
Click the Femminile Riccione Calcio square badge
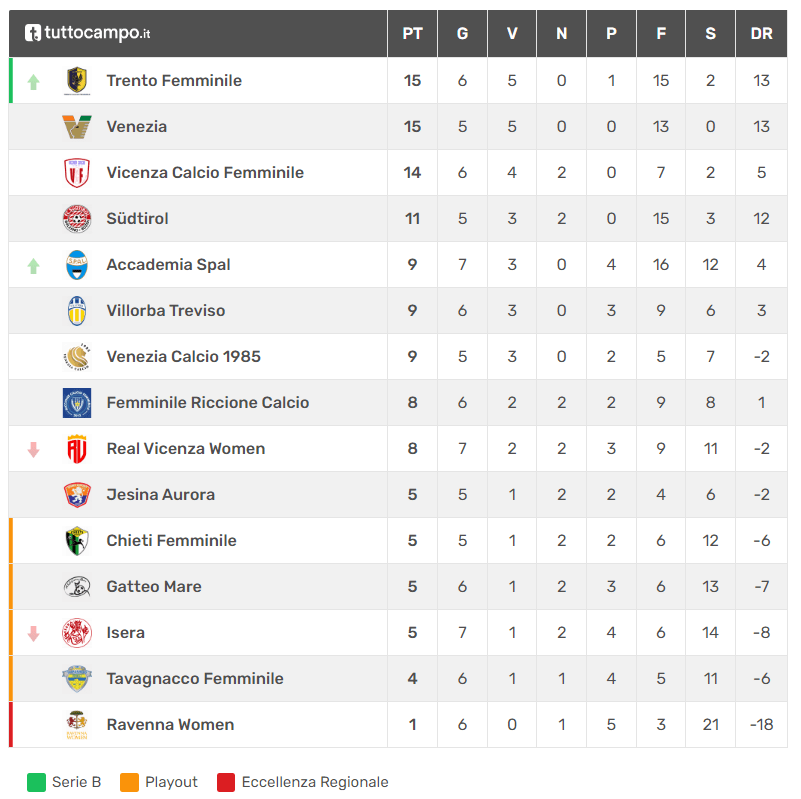77,403
